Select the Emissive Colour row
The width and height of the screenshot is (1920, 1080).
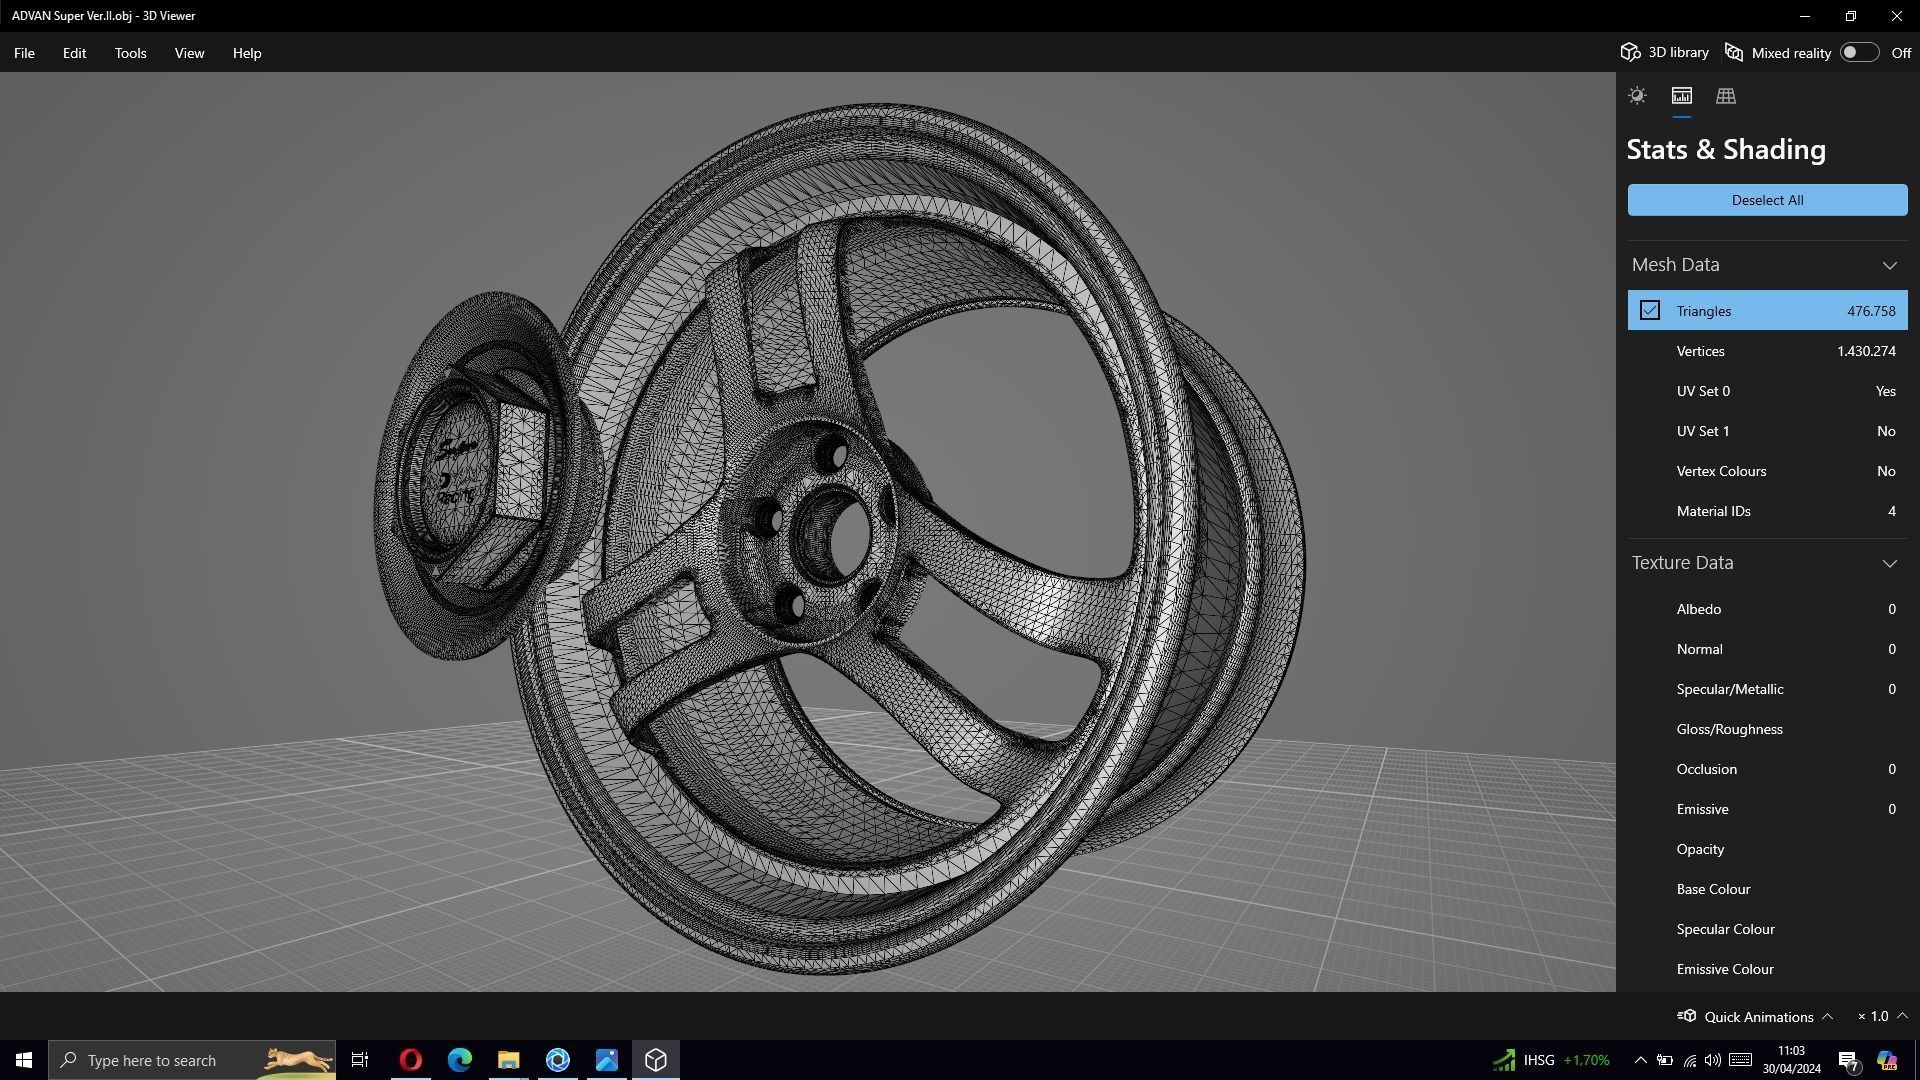[1767, 969]
